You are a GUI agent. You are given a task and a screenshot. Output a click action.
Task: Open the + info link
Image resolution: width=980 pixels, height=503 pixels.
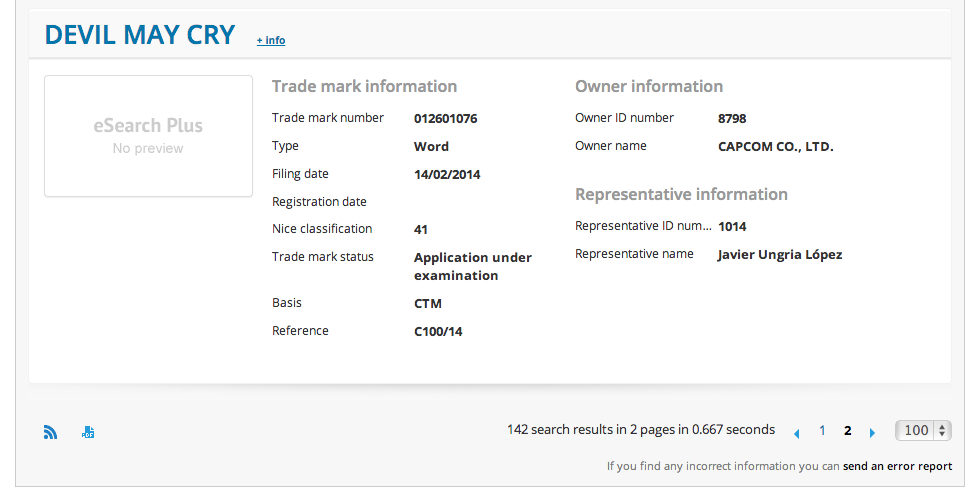point(271,40)
